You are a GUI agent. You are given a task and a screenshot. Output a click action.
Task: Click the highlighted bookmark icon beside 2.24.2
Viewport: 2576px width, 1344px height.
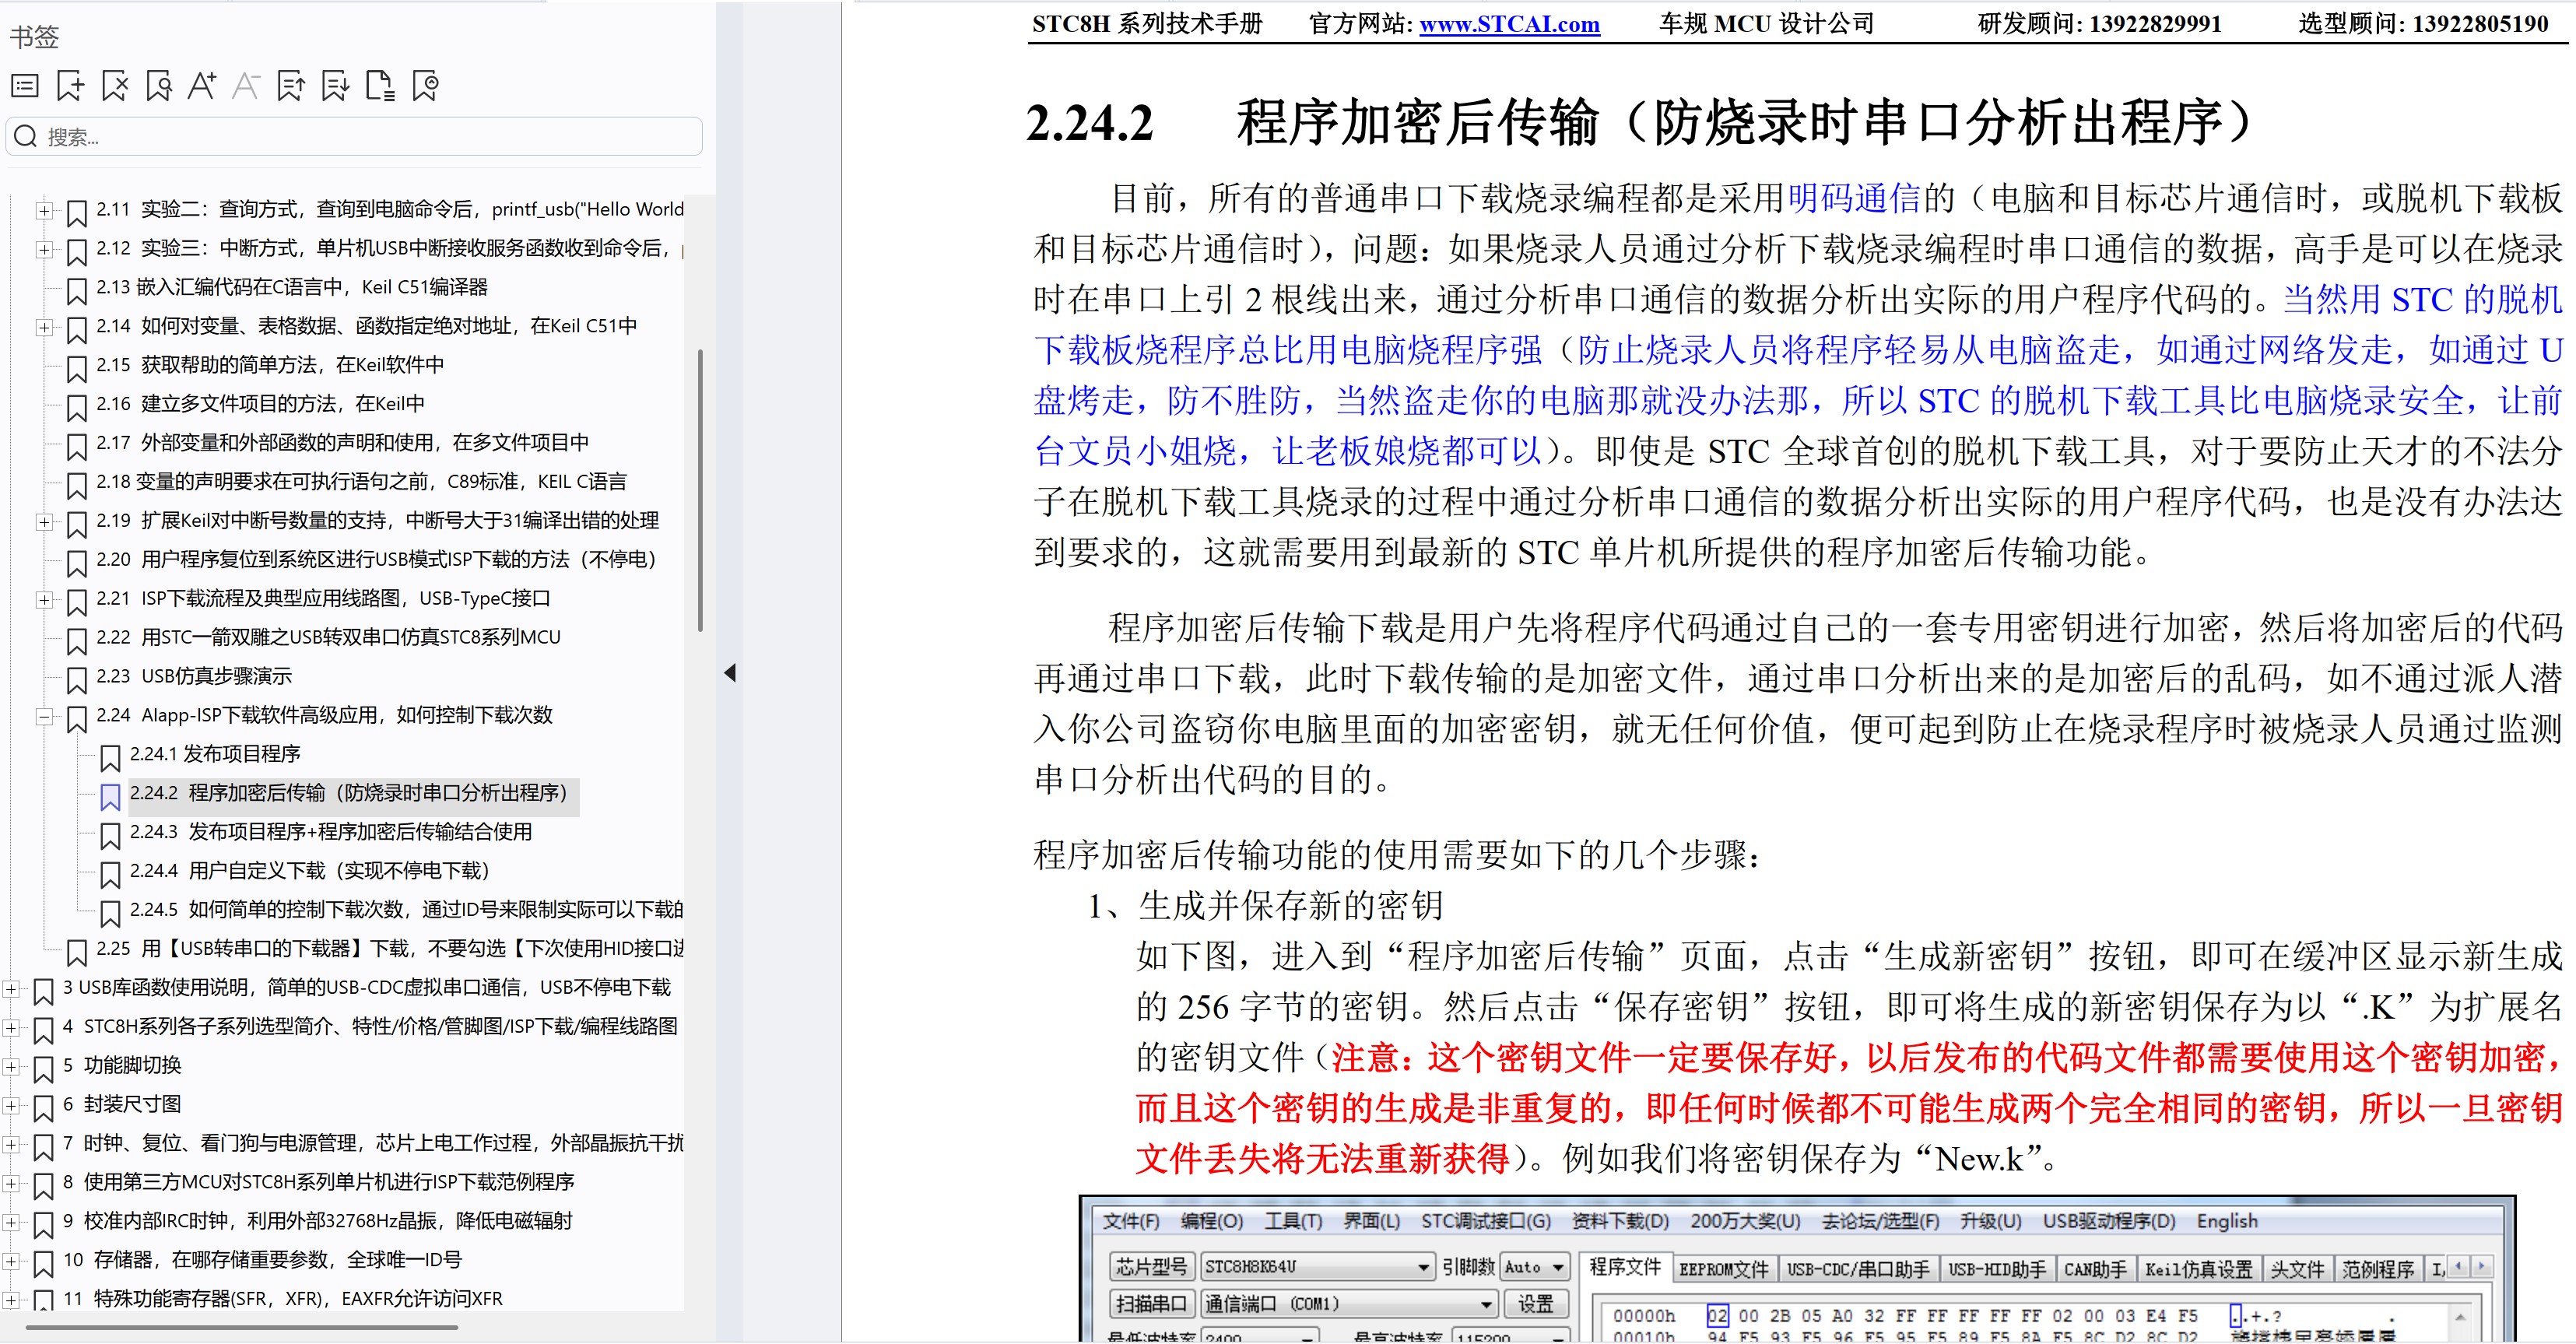point(110,796)
